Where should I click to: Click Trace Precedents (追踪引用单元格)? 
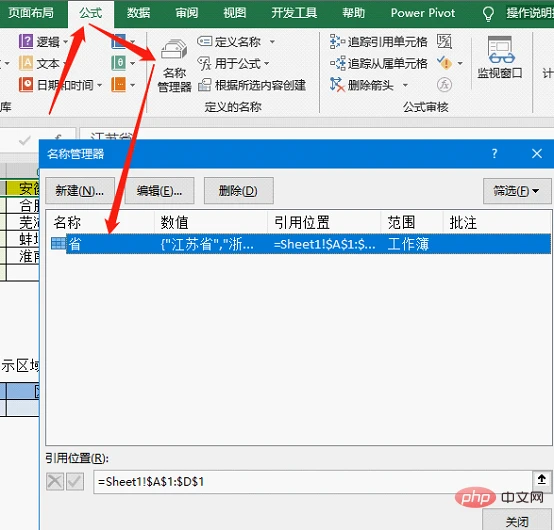pos(378,42)
